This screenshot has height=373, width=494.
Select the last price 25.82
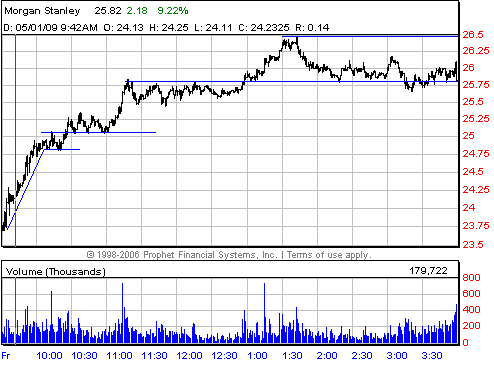[x=108, y=11]
